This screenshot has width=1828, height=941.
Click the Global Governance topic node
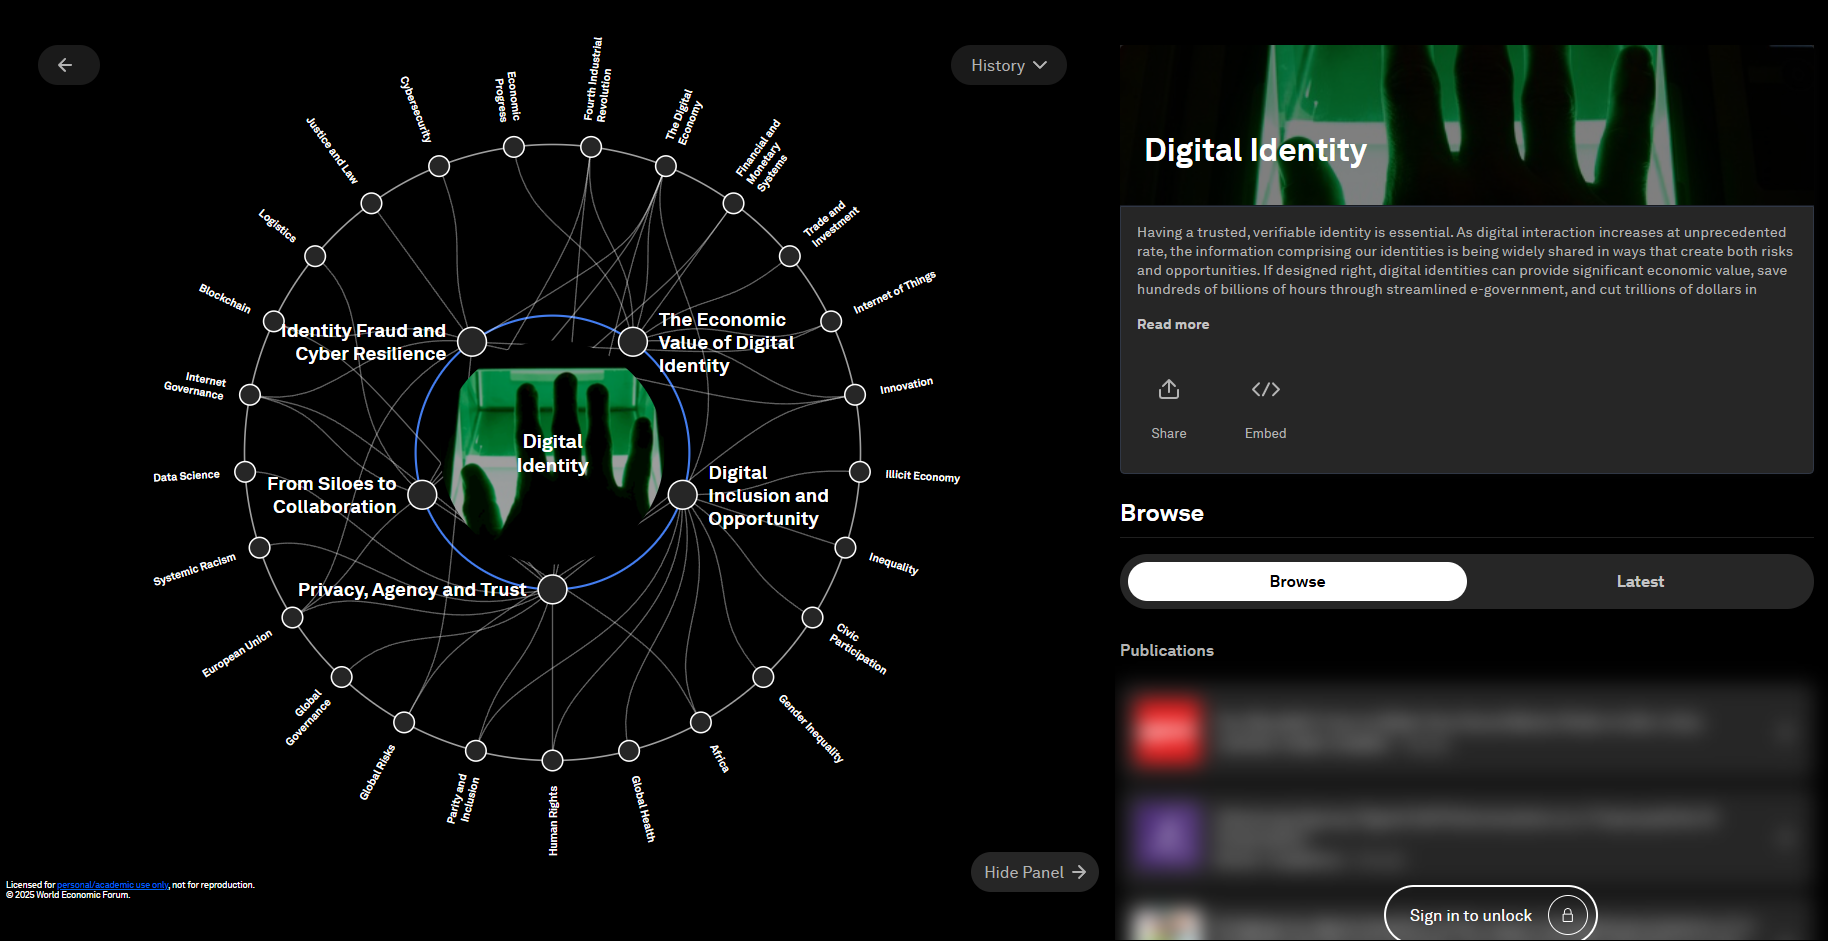(x=342, y=677)
